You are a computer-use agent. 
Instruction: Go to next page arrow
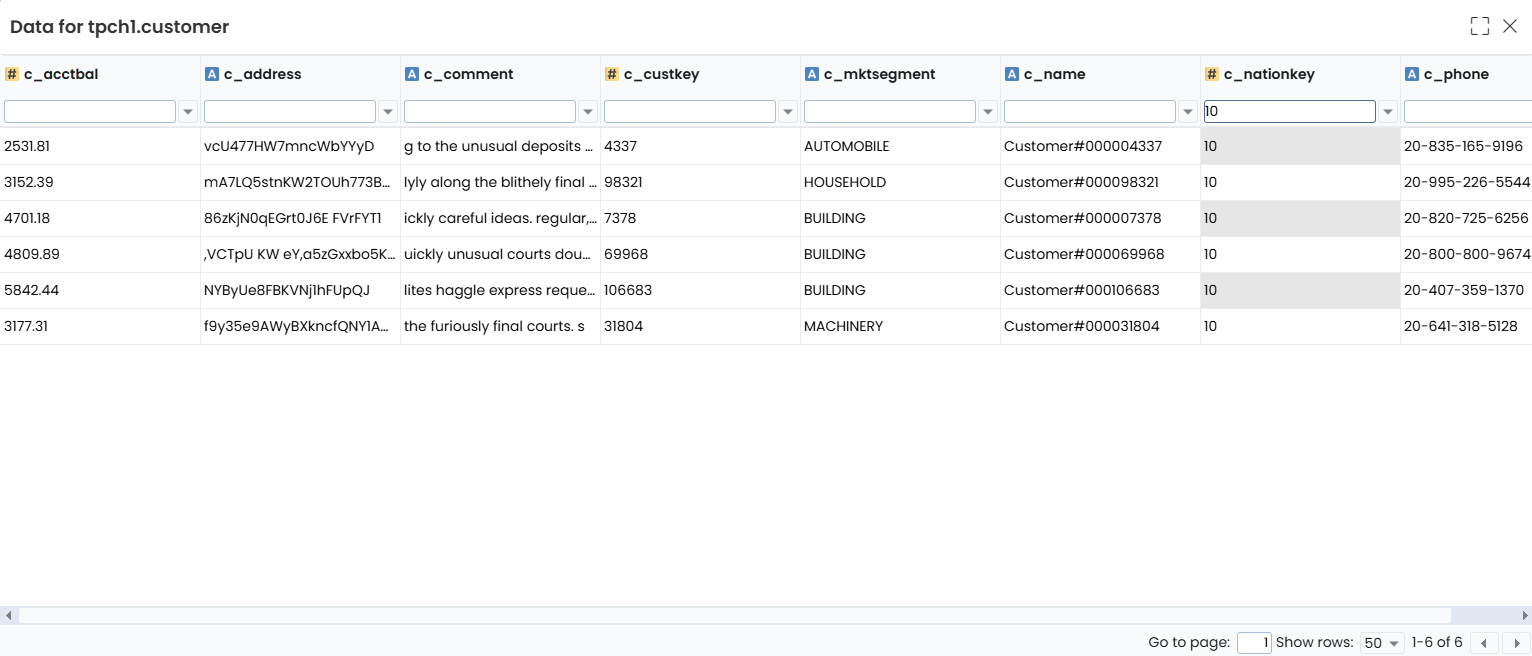[1516, 643]
